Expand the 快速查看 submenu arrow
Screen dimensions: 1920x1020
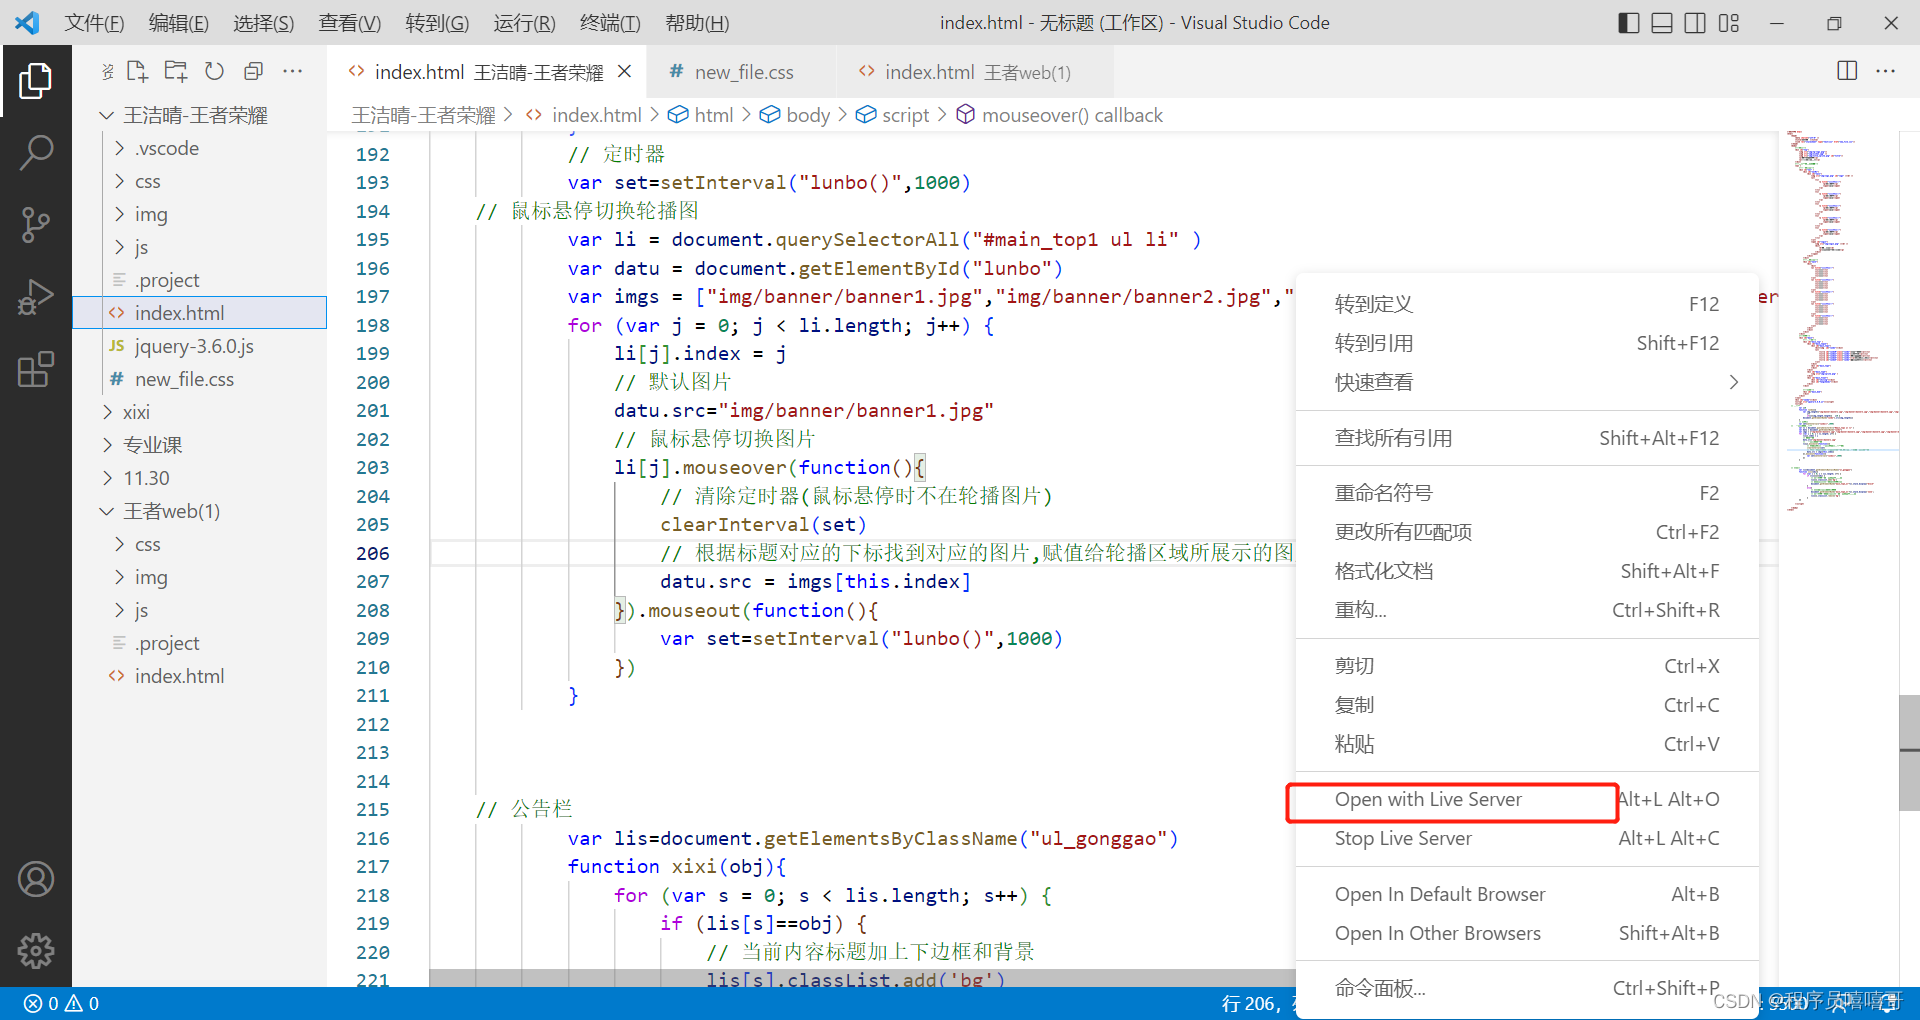[1733, 382]
